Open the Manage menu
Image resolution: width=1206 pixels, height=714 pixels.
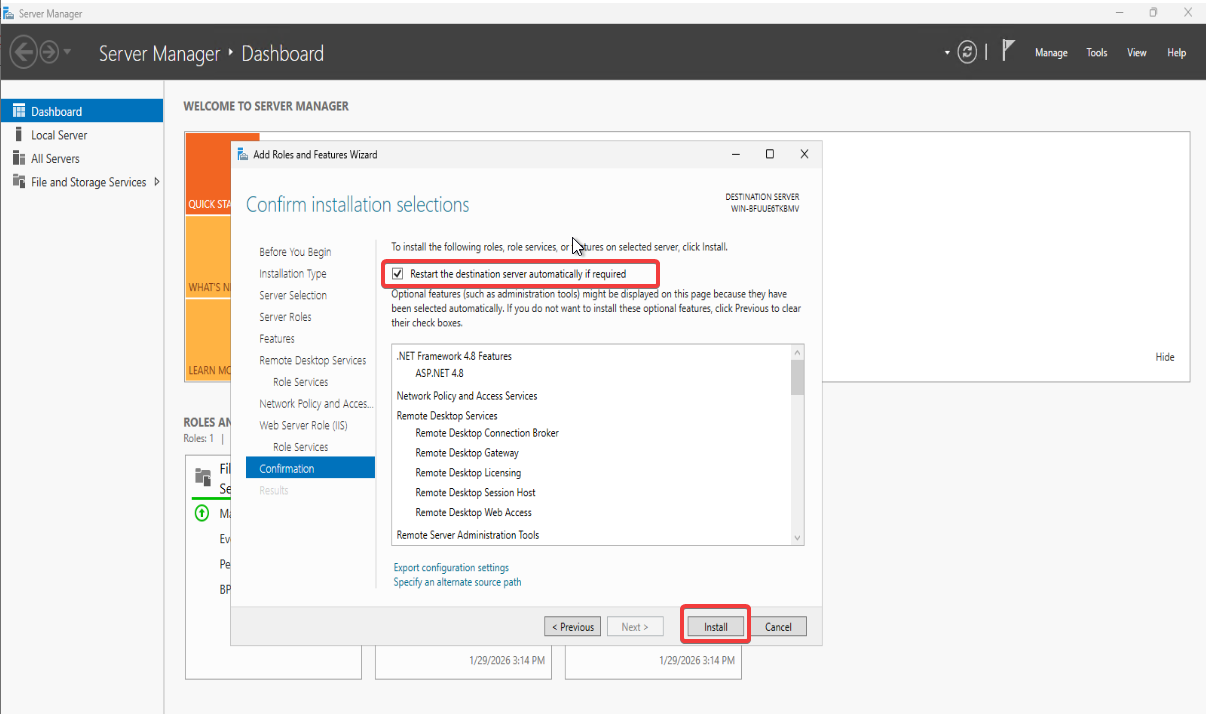(1051, 53)
